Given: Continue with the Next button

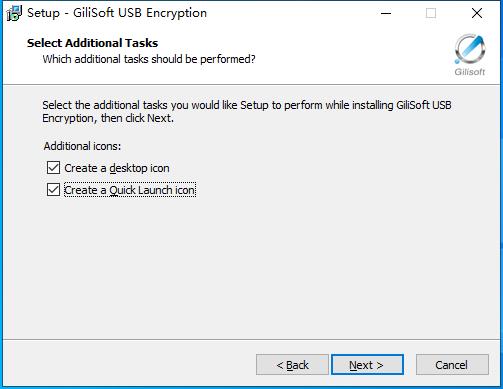Looking at the screenshot, I should click(x=367, y=365).
